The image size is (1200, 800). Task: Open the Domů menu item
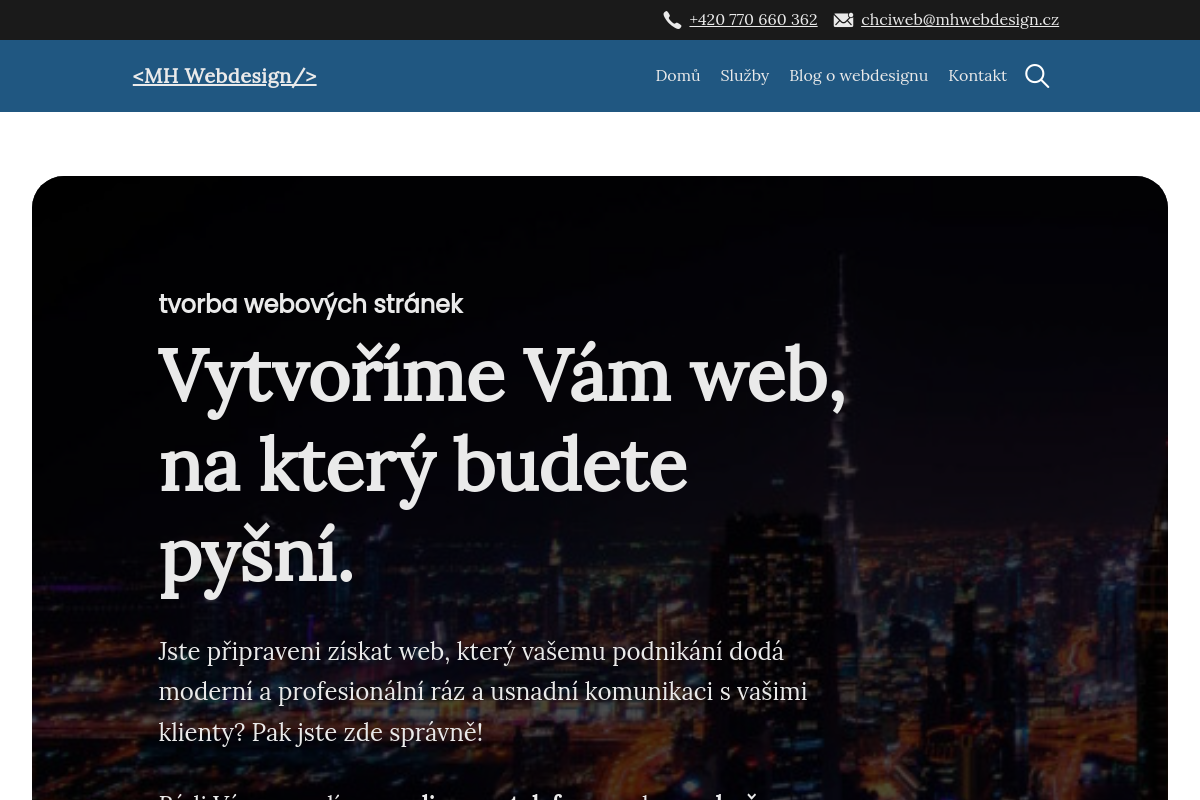point(677,75)
